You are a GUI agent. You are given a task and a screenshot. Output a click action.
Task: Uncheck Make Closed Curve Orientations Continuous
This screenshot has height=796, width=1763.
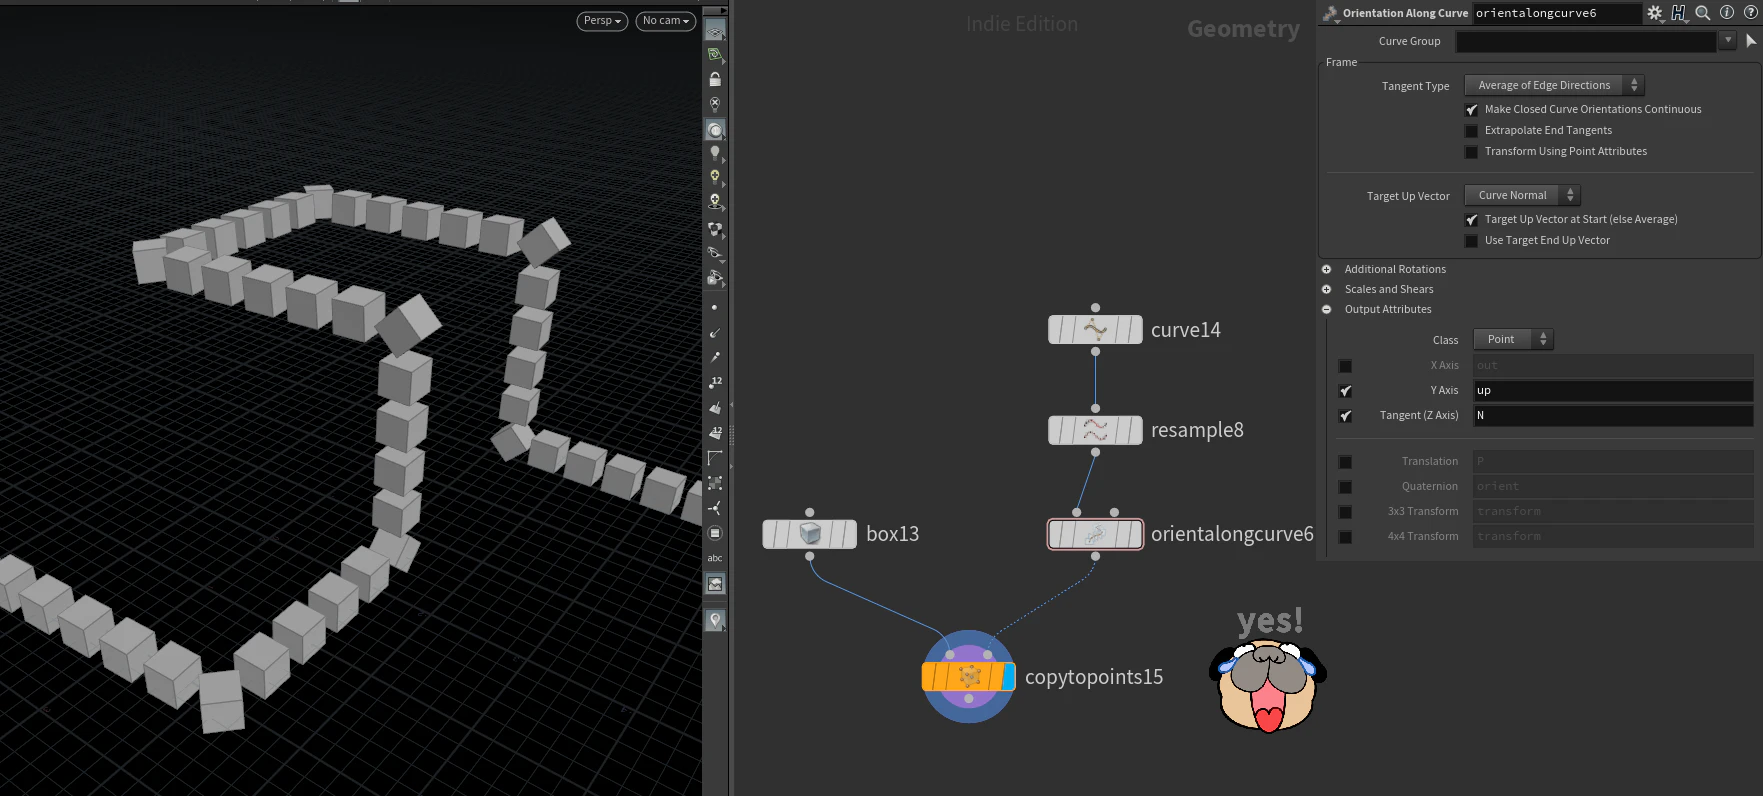[x=1471, y=110]
